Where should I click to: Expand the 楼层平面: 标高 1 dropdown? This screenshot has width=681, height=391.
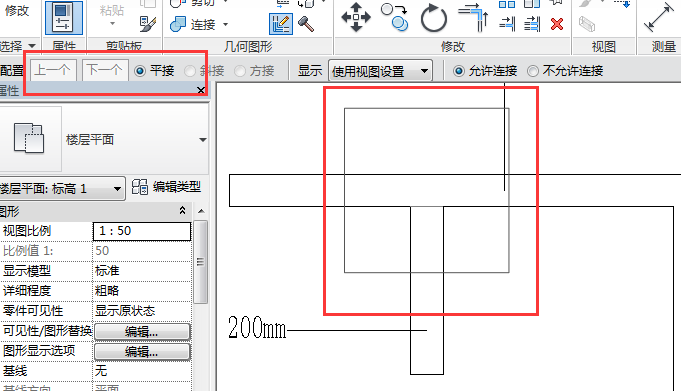[62, 189]
